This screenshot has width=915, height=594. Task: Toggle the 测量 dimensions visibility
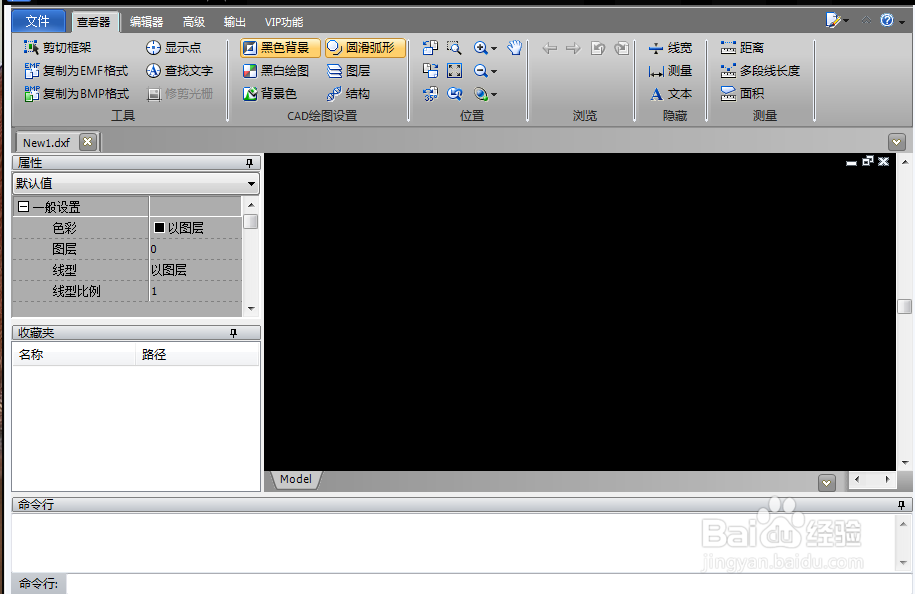[670, 71]
